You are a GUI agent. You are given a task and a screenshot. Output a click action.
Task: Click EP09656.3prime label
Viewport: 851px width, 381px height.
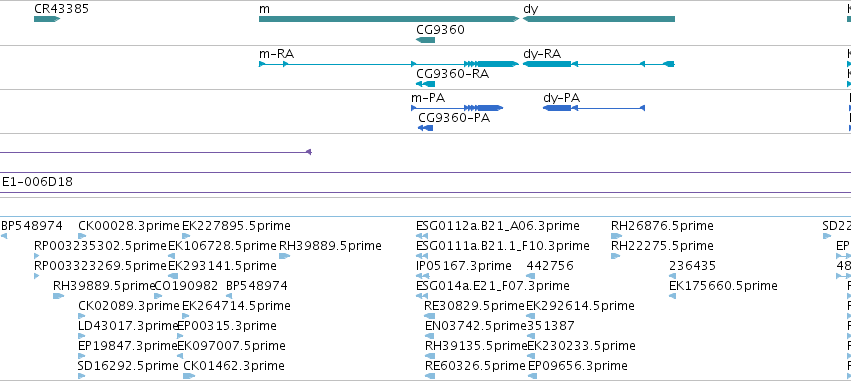pyautogui.click(x=578, y=366)
